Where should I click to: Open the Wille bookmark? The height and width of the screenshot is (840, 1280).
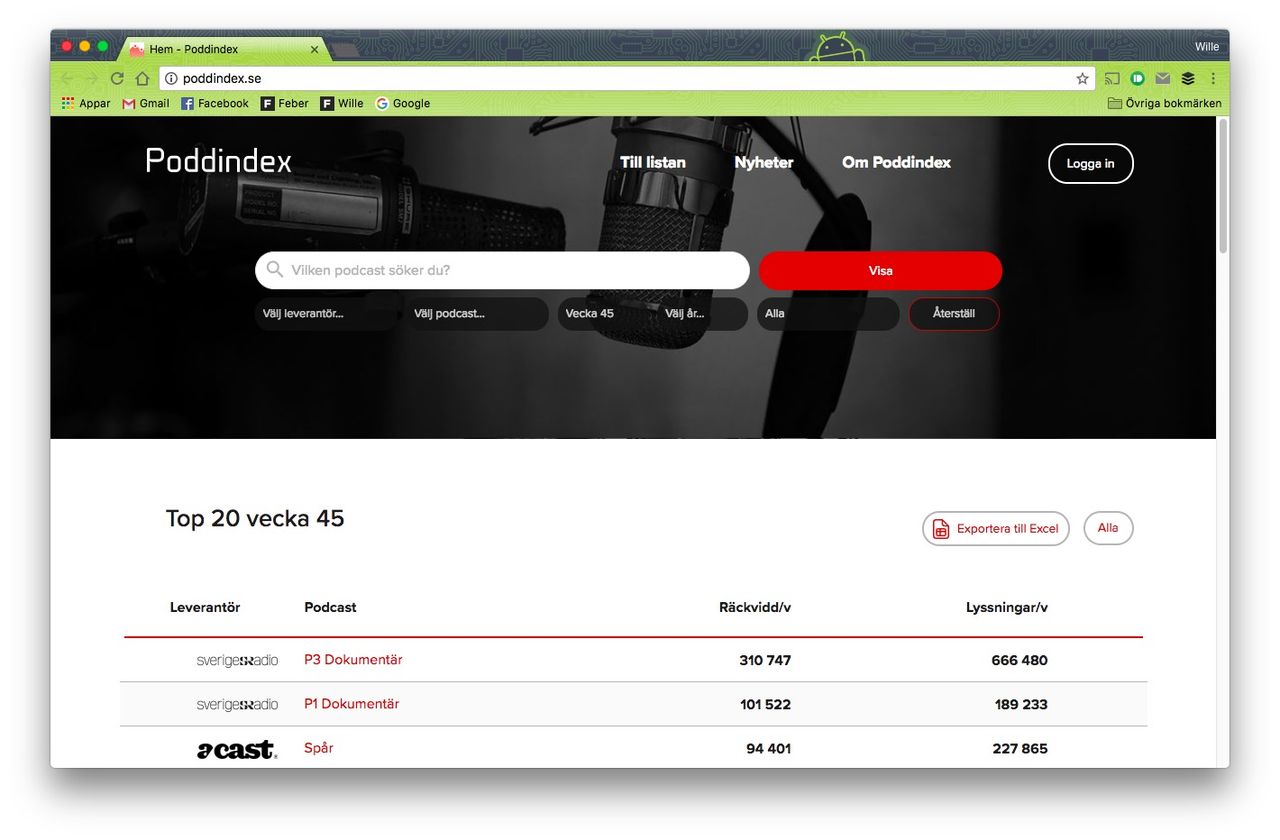pos(342,103)
